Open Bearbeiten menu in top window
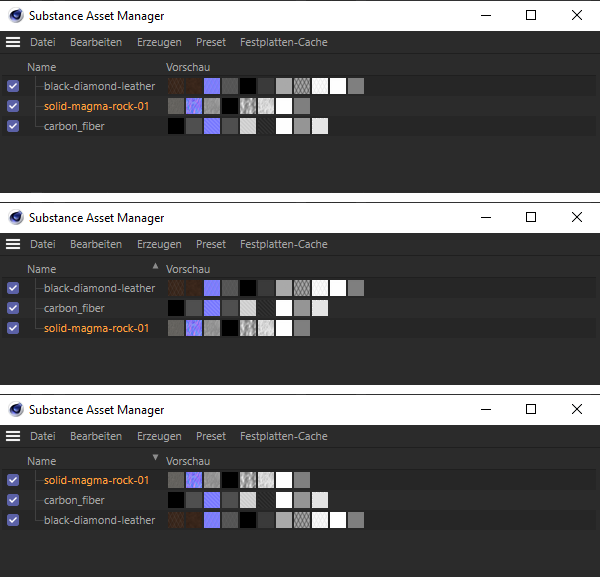 click(x=96, y=42)
